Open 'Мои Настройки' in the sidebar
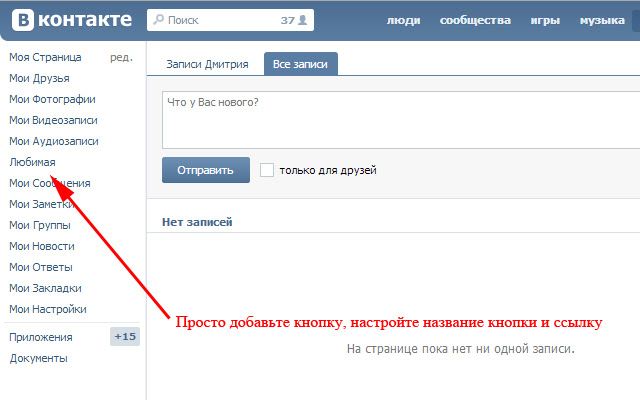This screenshot has height=400, width=640. 47,309
